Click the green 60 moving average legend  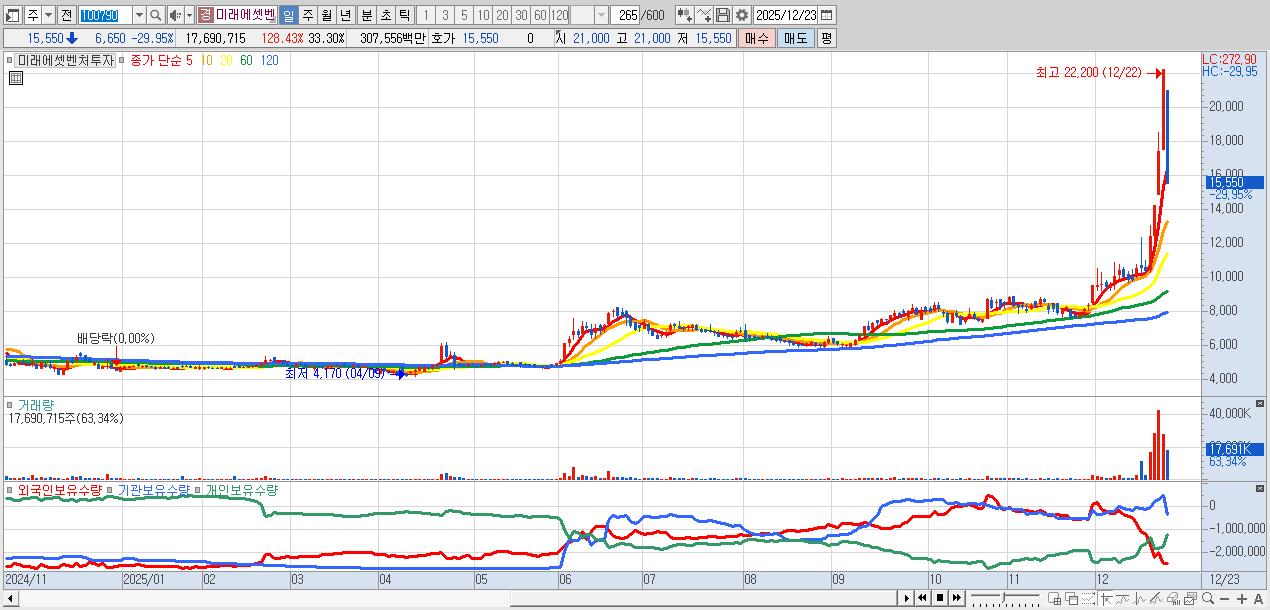pos(246,60)
